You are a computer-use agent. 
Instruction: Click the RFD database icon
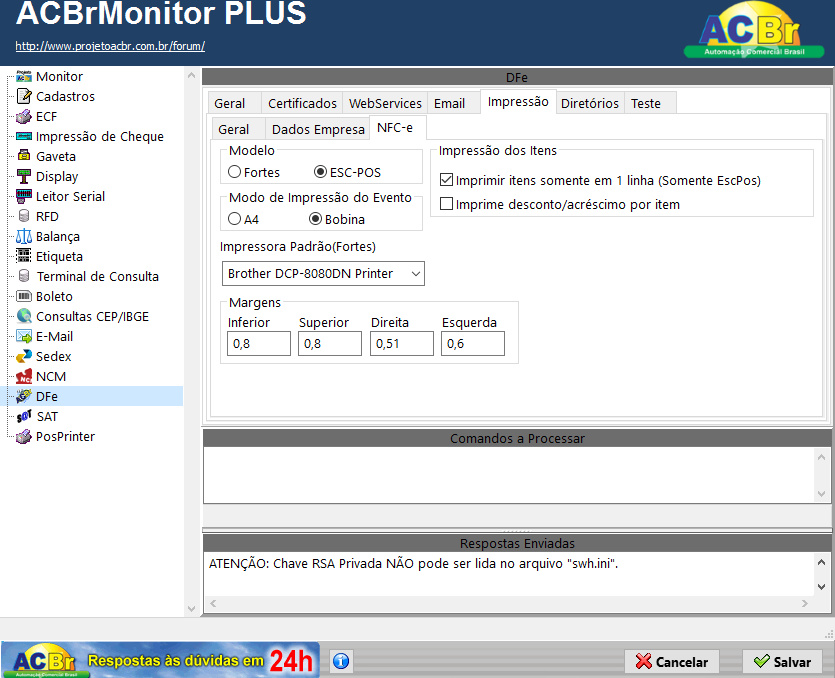(x=24, y=216)
